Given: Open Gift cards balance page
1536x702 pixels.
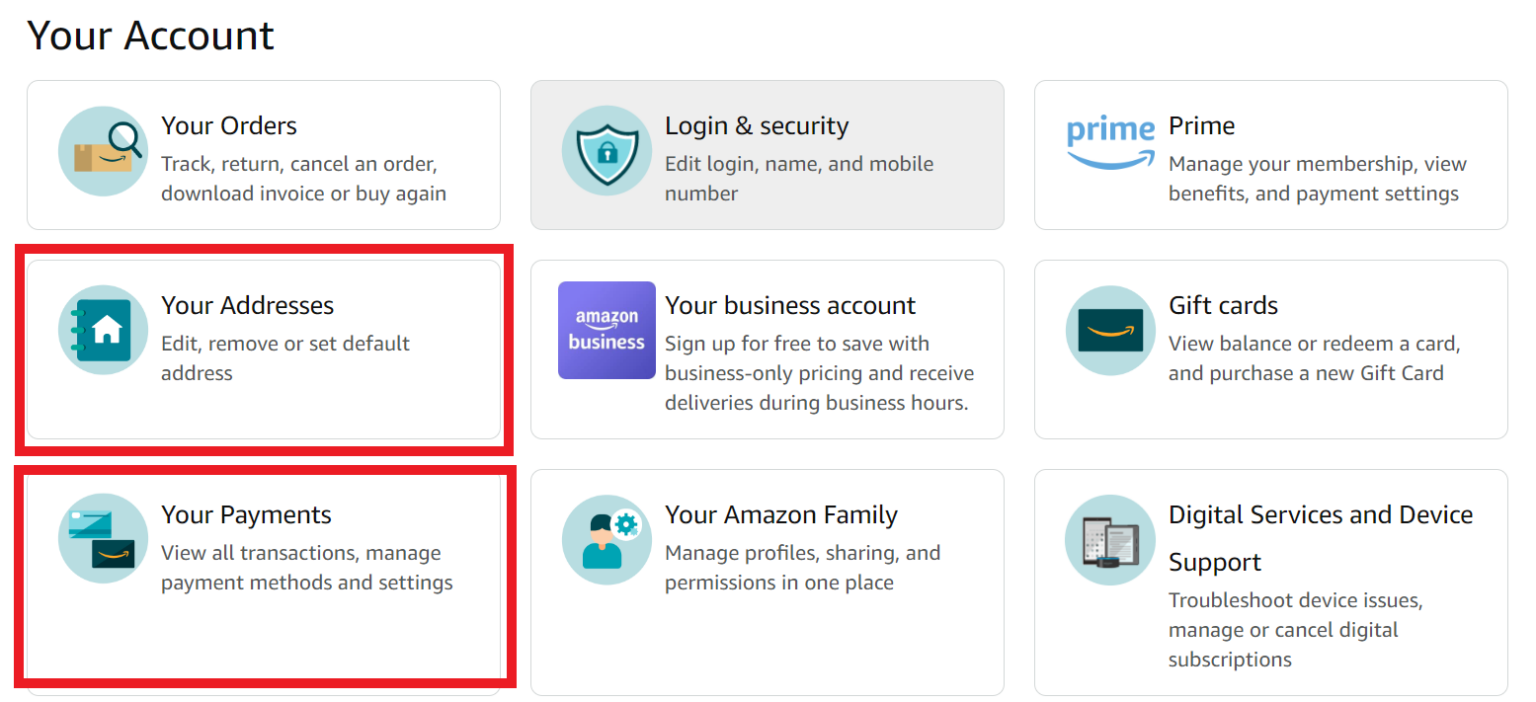Looking at the screenshot, I should click(x=1270, y=340).
